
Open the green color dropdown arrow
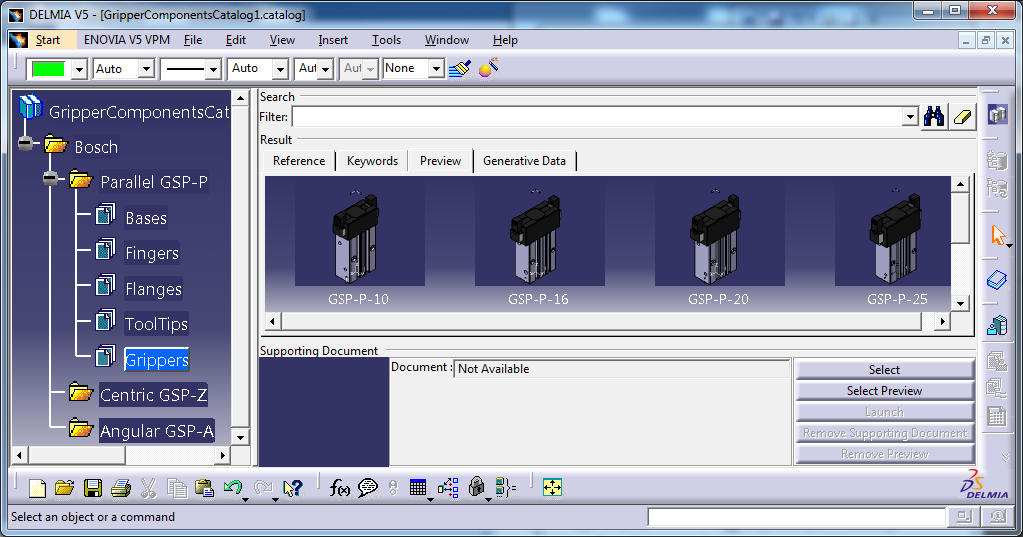[x=79, y=69]
